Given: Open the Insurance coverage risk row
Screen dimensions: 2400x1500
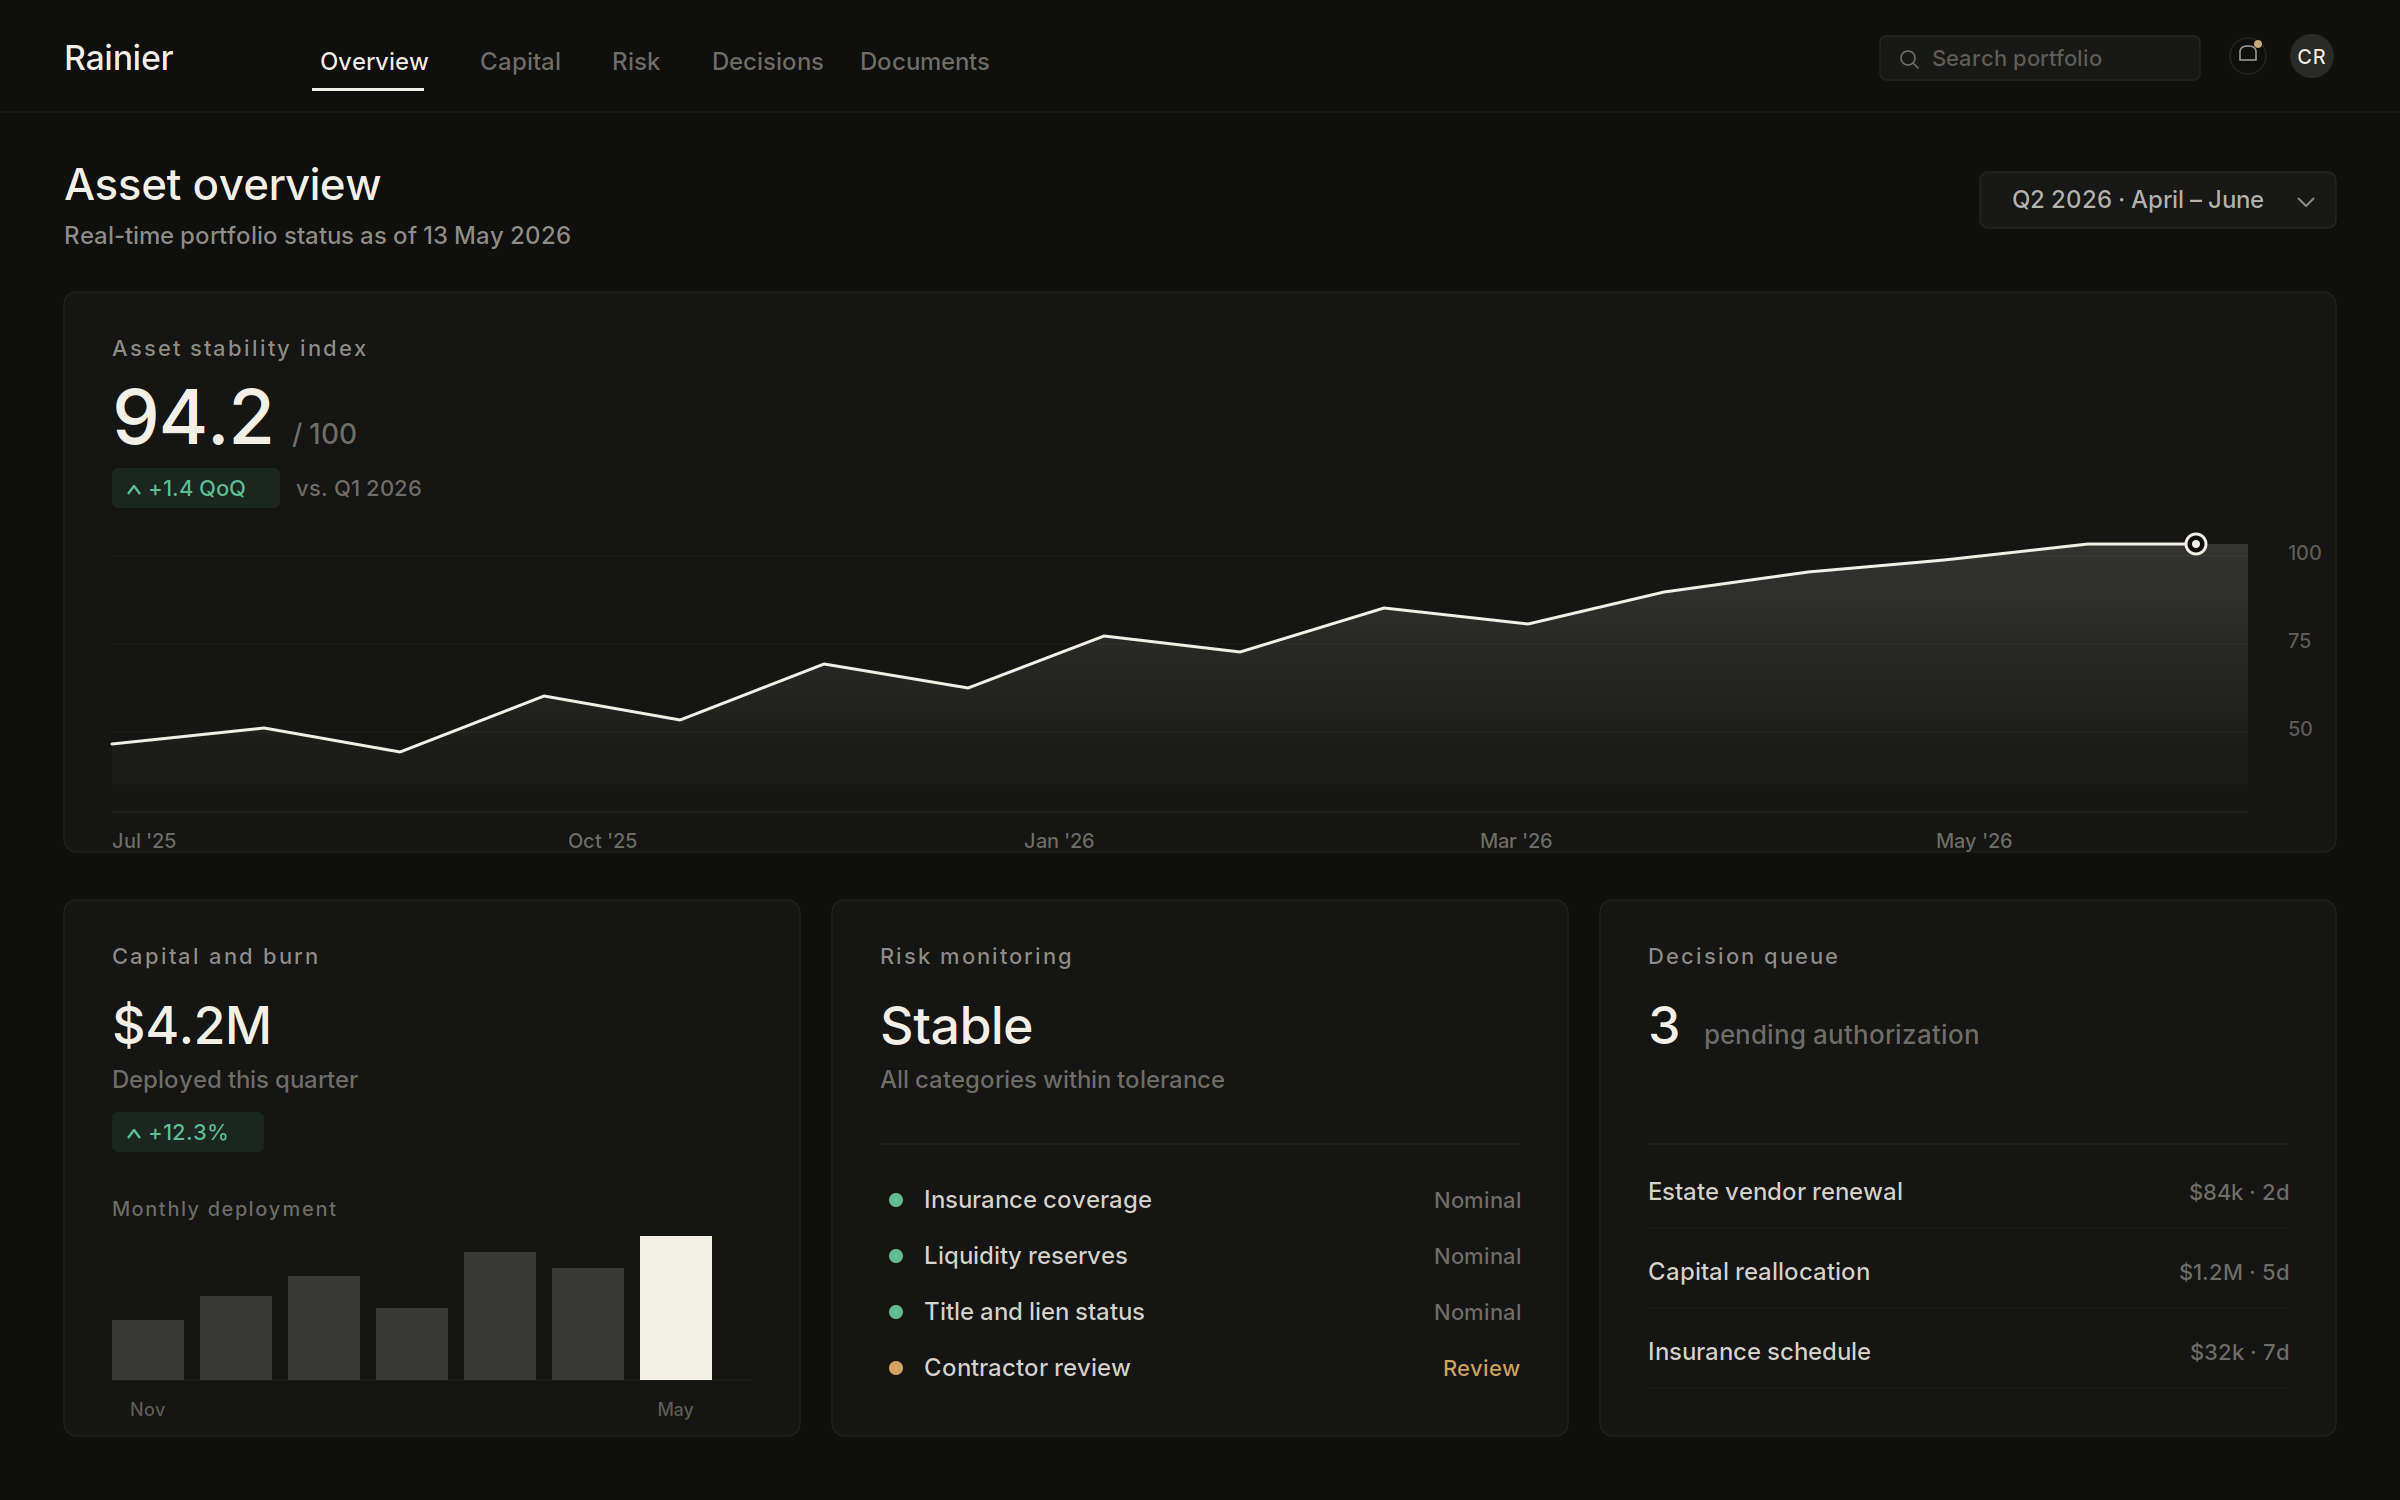Looking at the screenshot, I should point(1200,1200).
